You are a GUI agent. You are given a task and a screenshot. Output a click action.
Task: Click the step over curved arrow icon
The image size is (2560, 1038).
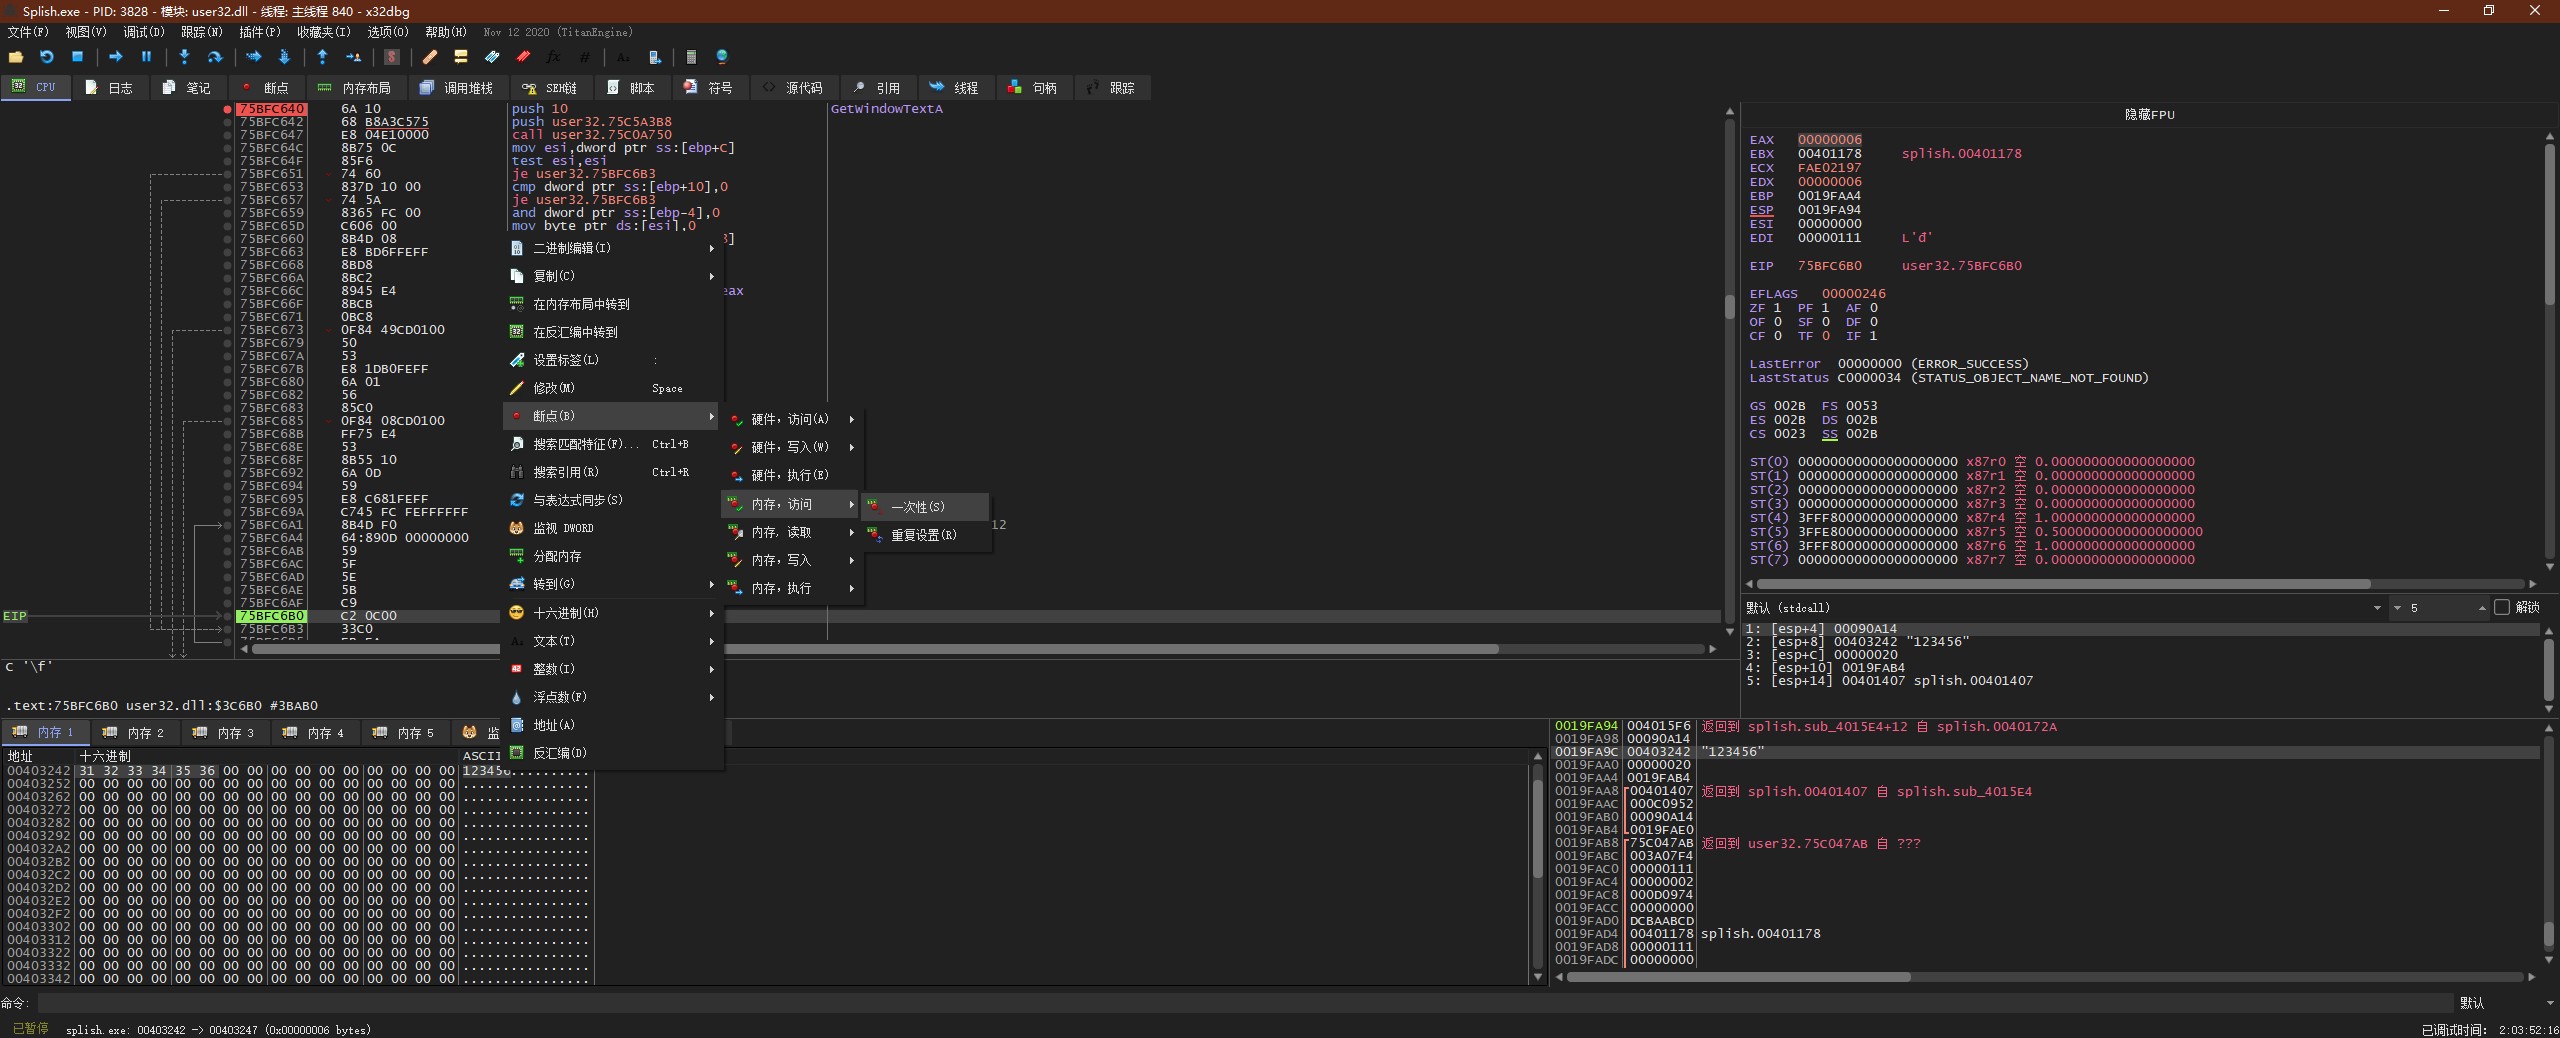pyautogui.click(x=214, y=57)
